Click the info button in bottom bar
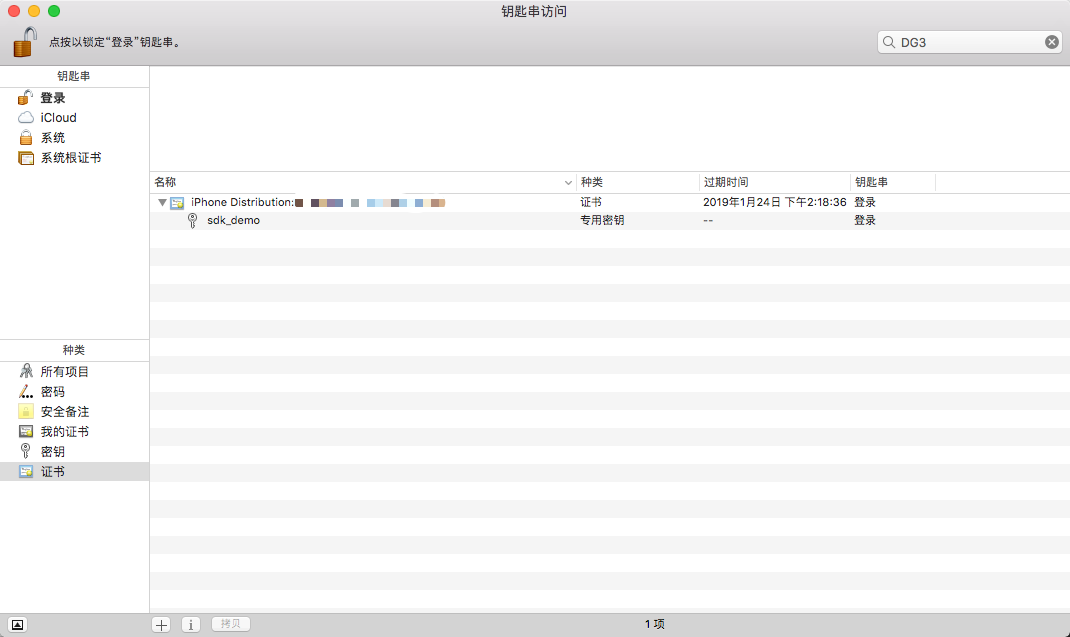 tap(191, 624)
